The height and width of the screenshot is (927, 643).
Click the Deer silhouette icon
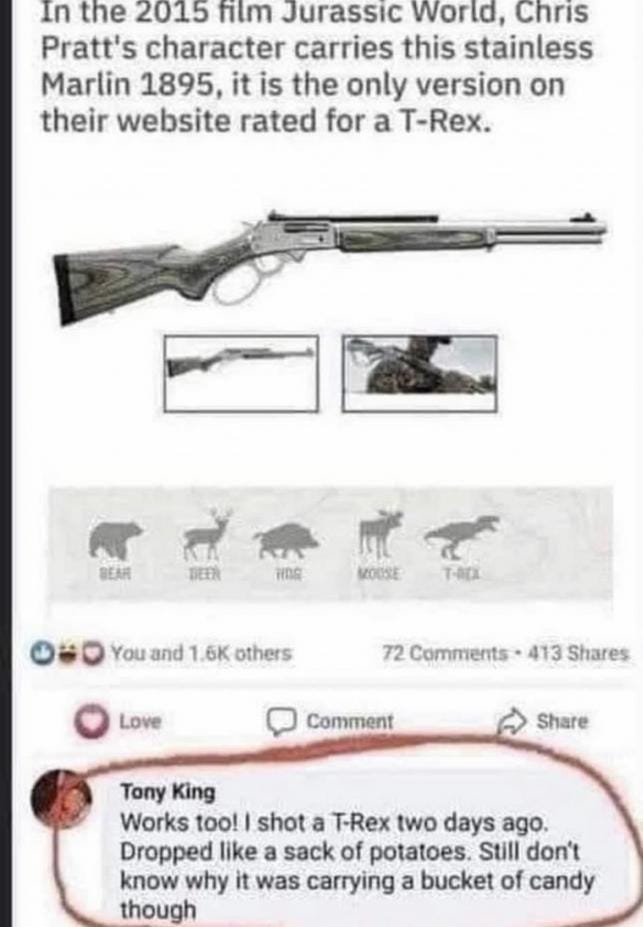206,533
